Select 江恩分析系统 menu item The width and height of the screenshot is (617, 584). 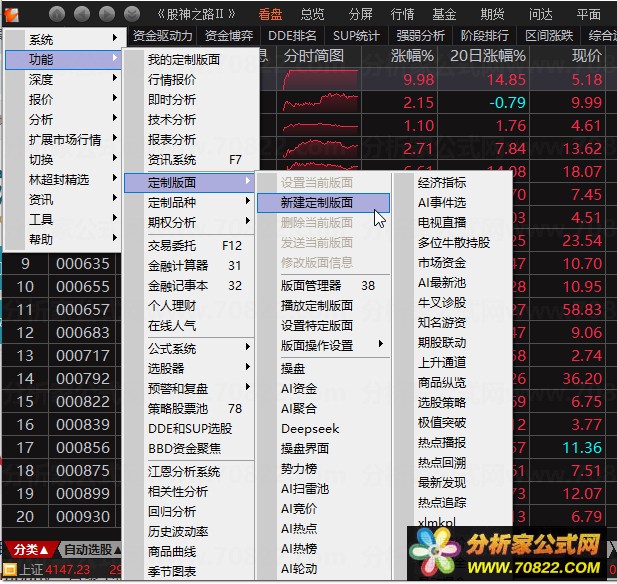tap(190, 471)
